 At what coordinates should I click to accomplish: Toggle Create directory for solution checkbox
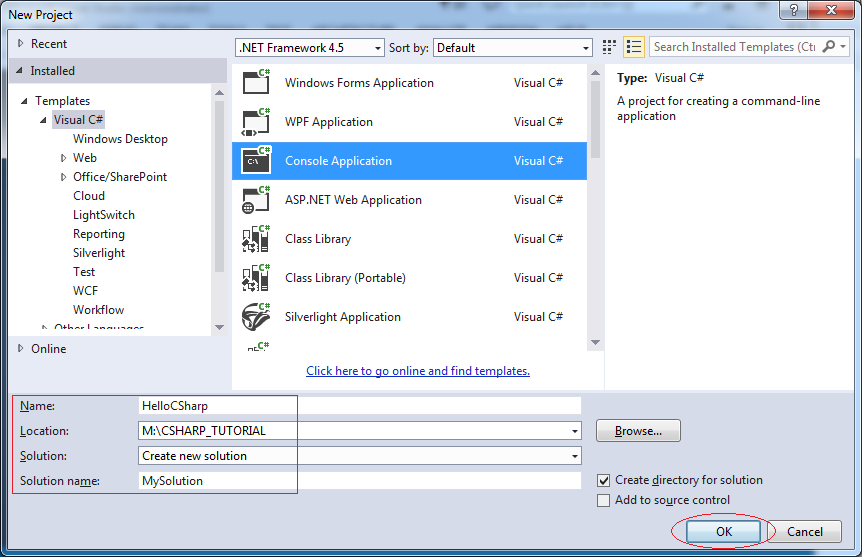coord(604,481)
